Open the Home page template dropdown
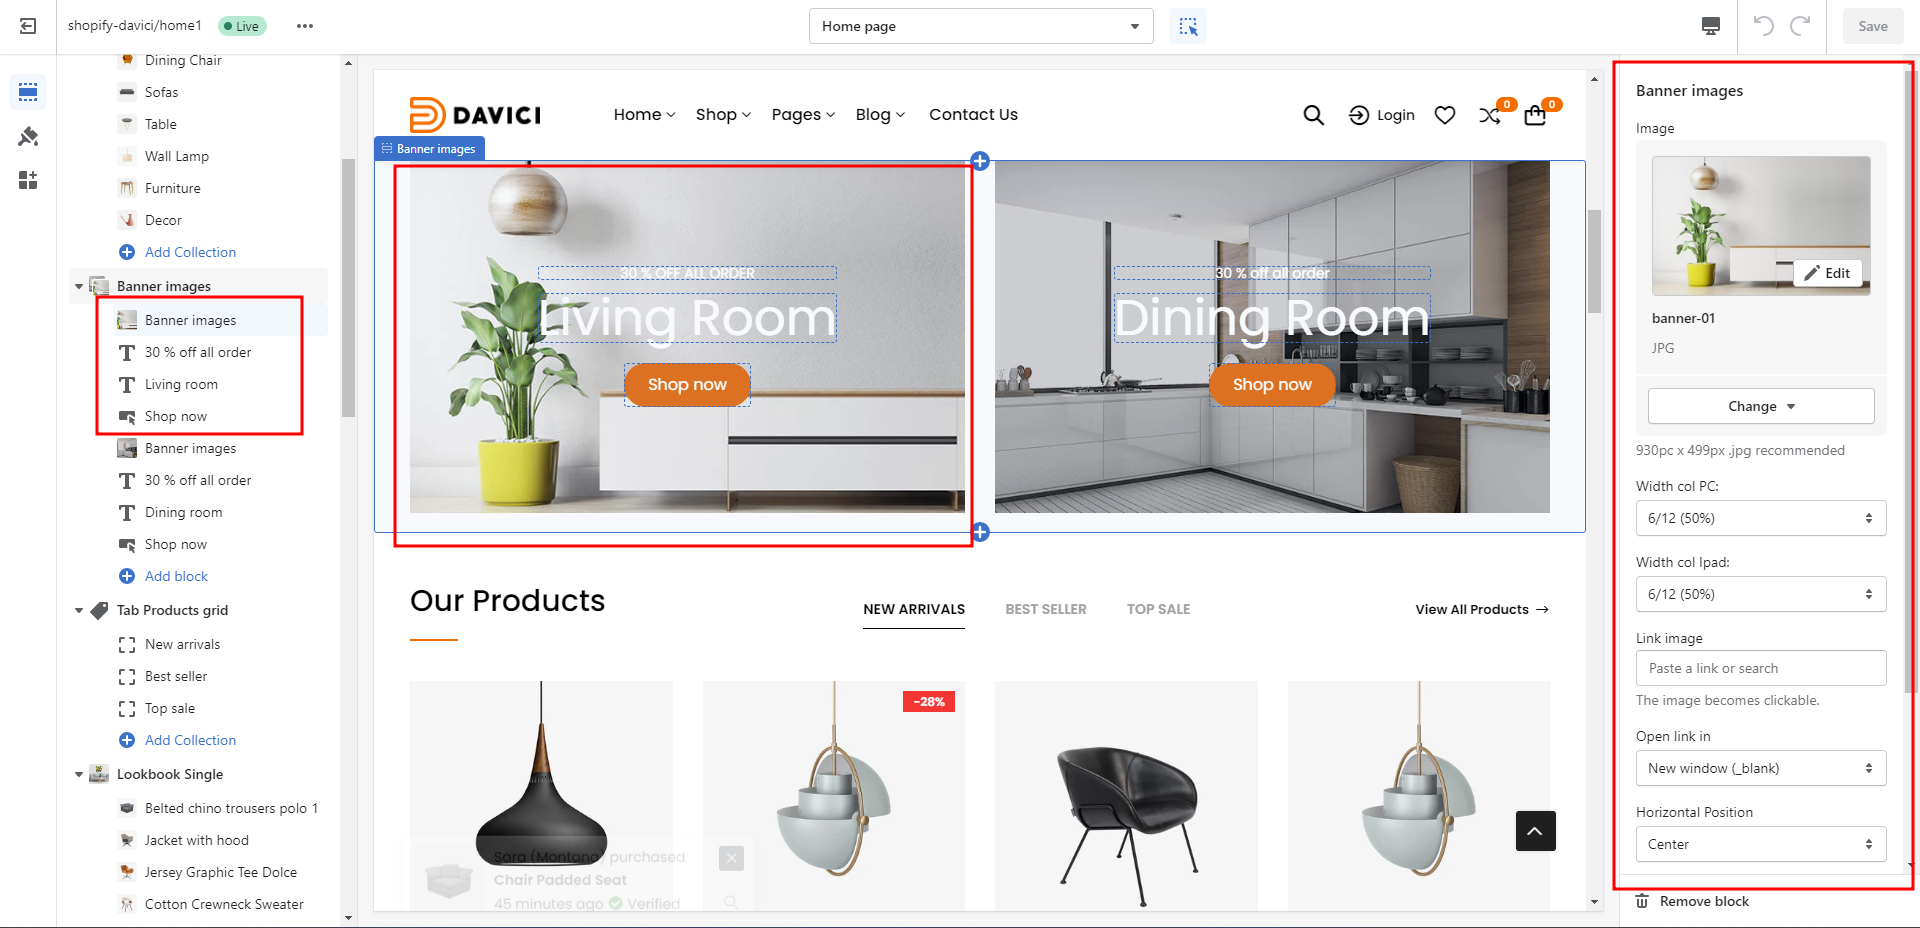 tap(980, 26)
